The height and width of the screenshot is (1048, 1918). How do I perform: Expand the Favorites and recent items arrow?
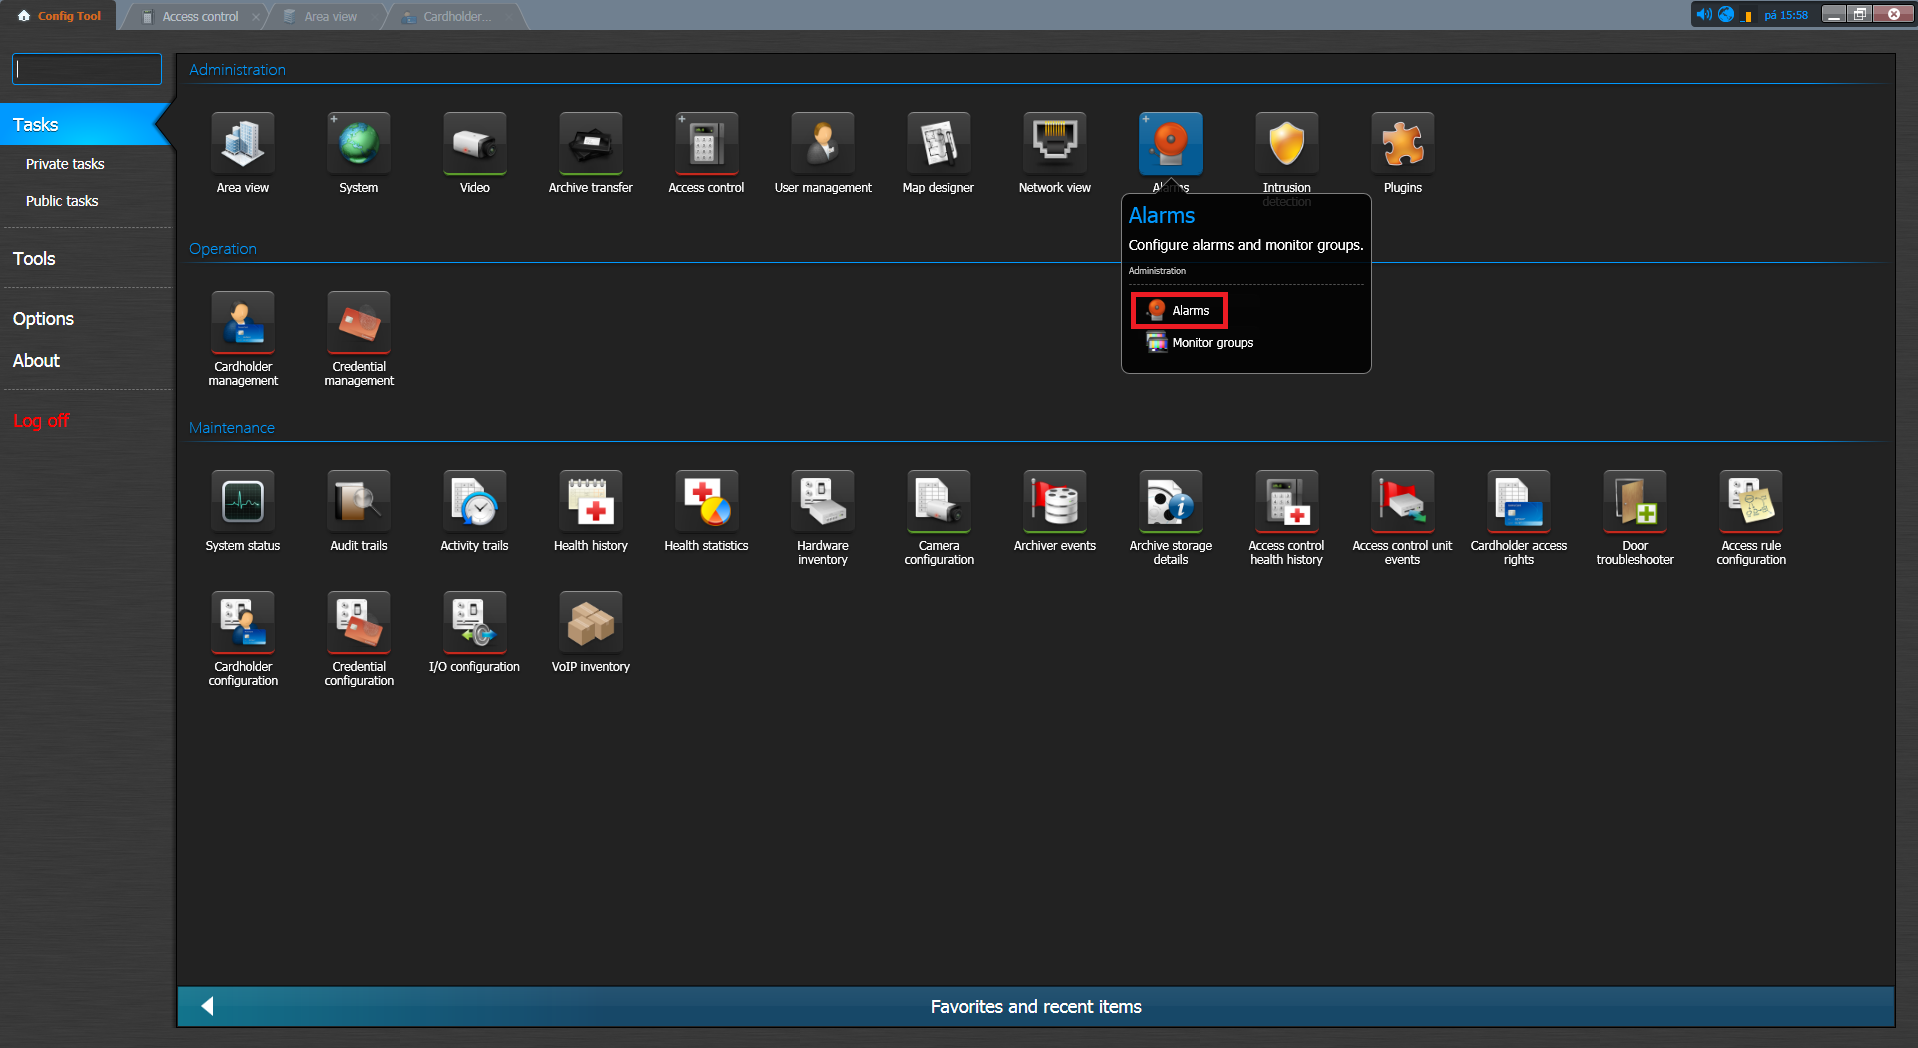pyautogui.click(x=207, y=1006)
